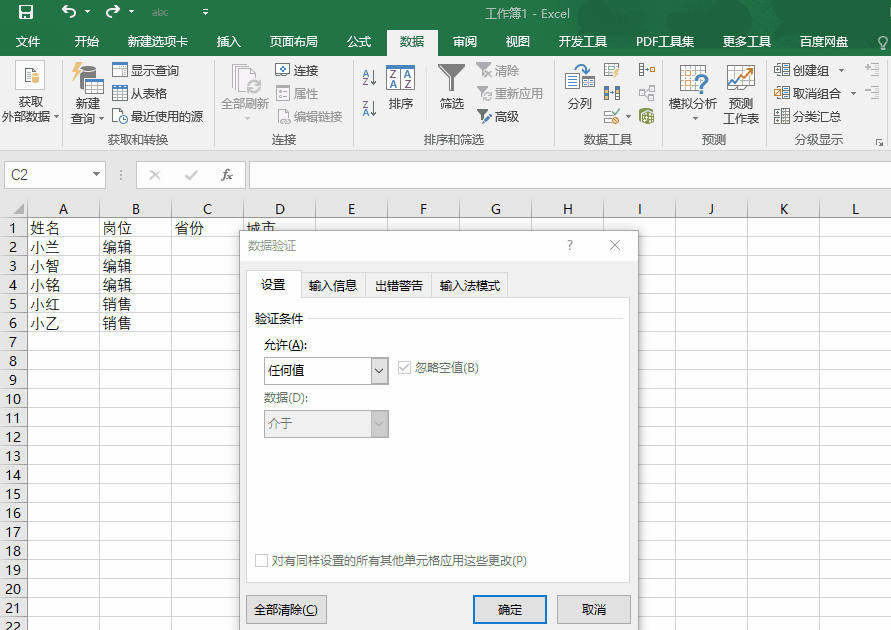Undo the last action

point(69,11)
